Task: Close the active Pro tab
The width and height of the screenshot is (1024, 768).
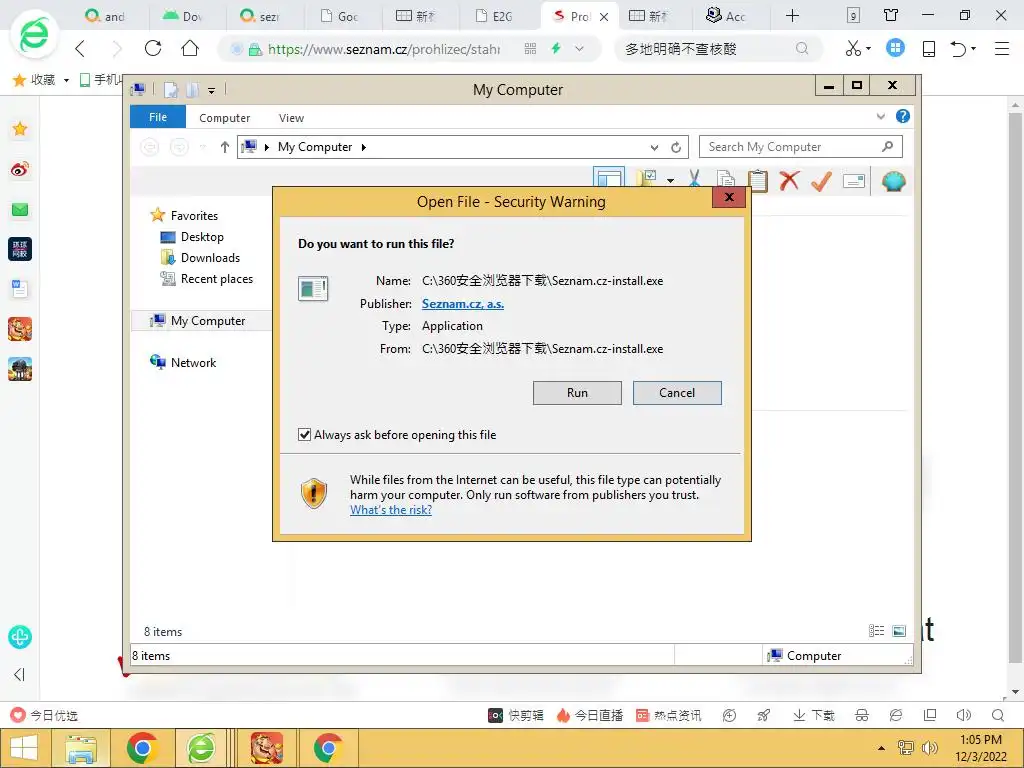Action: [x=604, y=17]
